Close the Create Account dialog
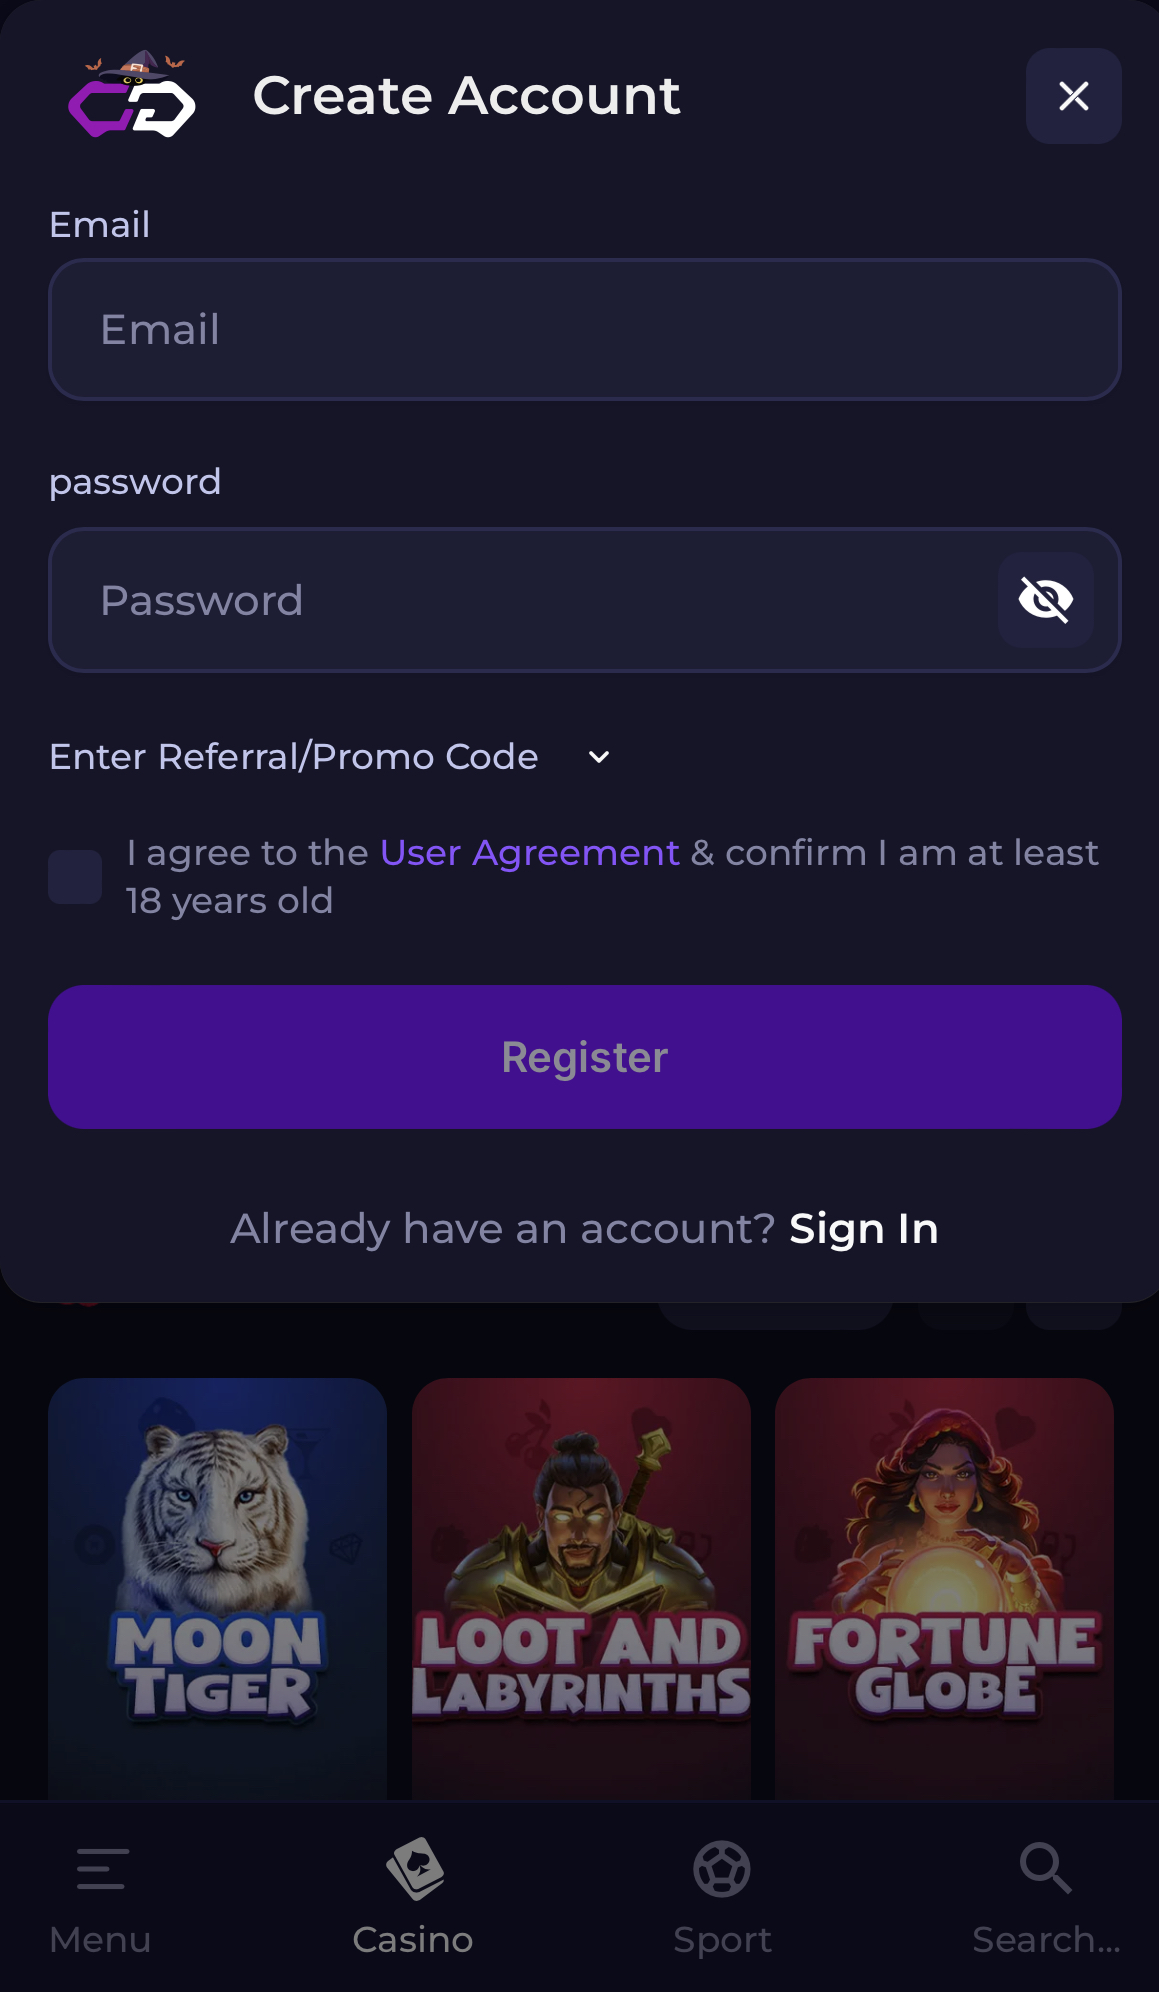Image resolution: width=1159 pixels, height=1992 pixels. coord(1073,96)
